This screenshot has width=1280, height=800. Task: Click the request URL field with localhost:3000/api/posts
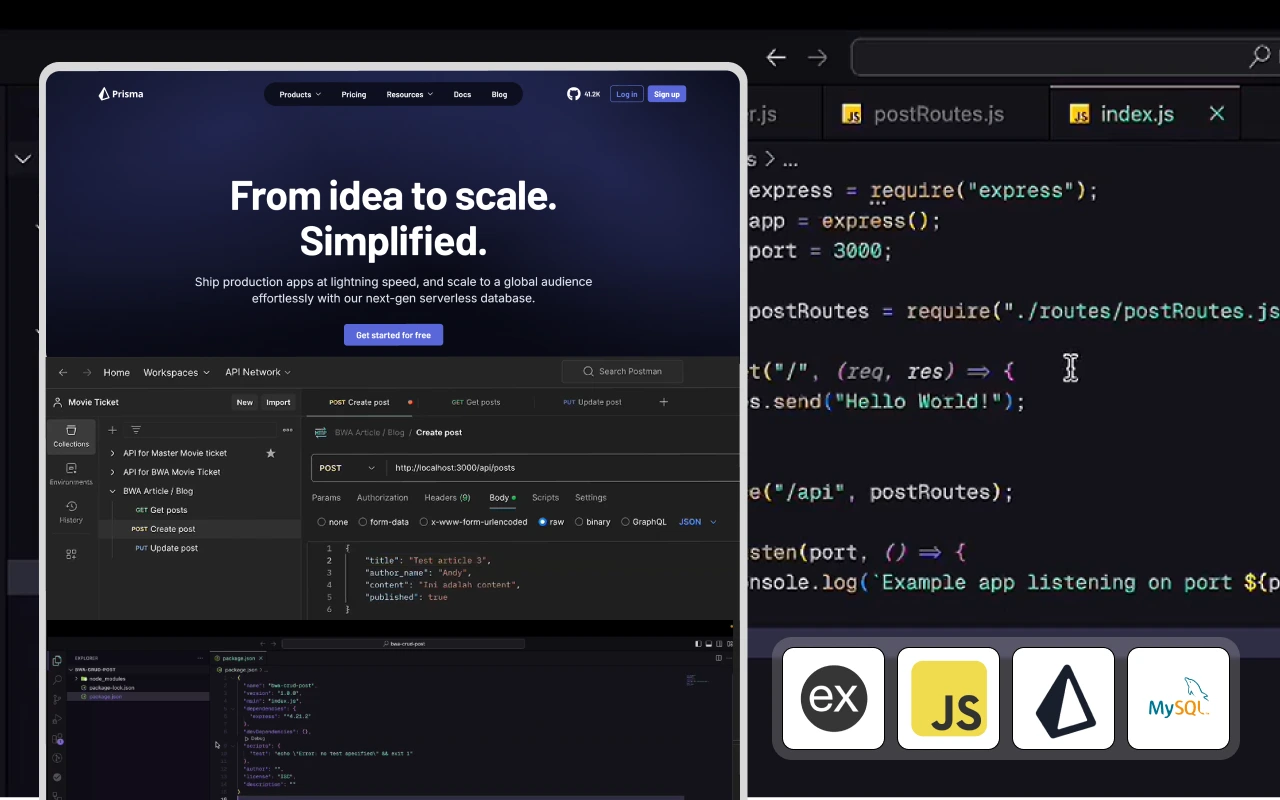[x=565, y=468]
